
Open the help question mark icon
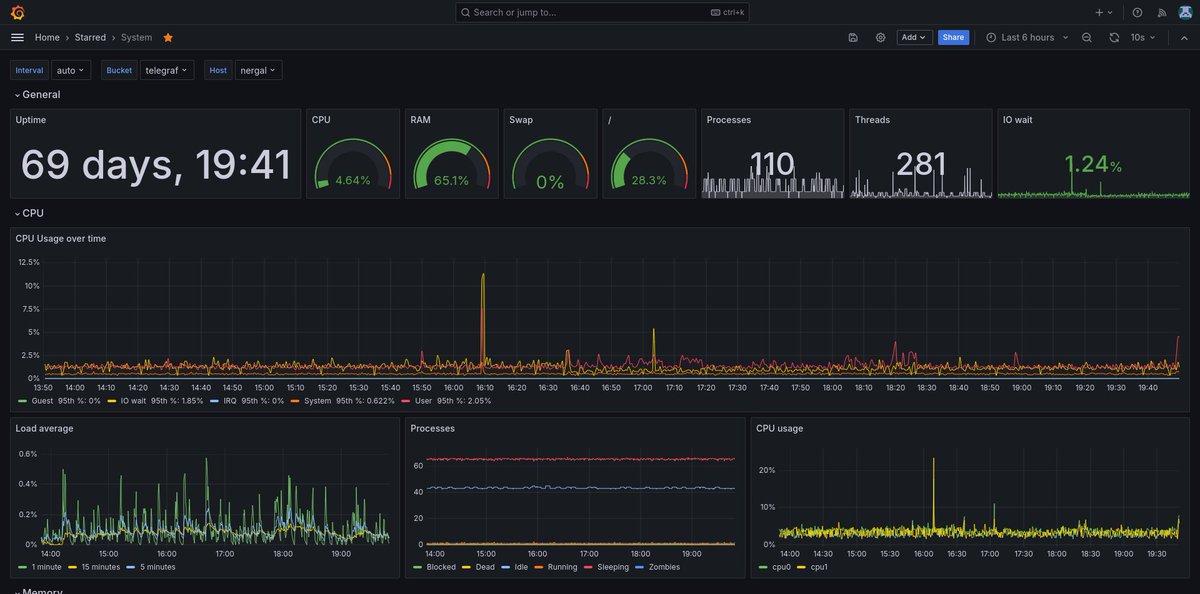click(1137, 12)
